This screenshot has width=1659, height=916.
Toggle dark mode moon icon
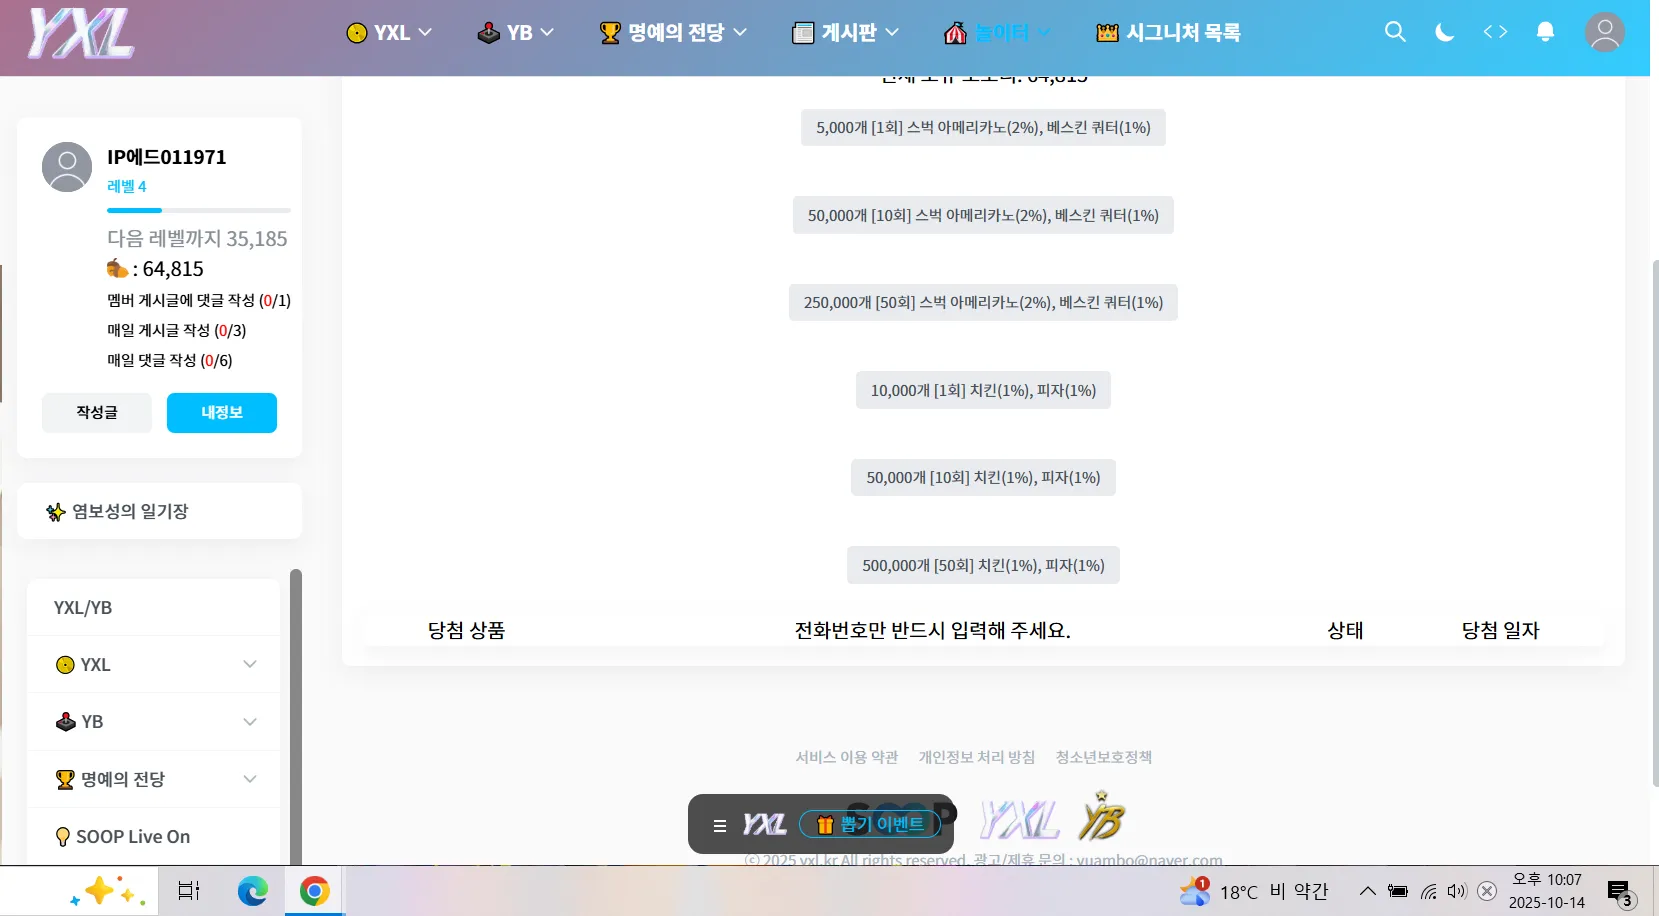pyautogui.click(x=1445, y=32)
